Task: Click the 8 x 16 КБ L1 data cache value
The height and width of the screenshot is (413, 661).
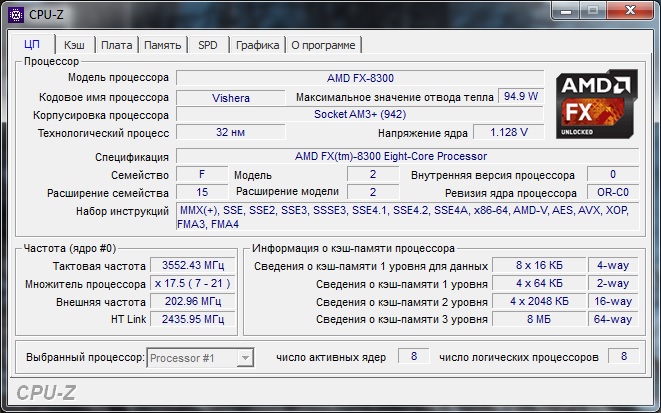Action: click(x=539, y=265)
